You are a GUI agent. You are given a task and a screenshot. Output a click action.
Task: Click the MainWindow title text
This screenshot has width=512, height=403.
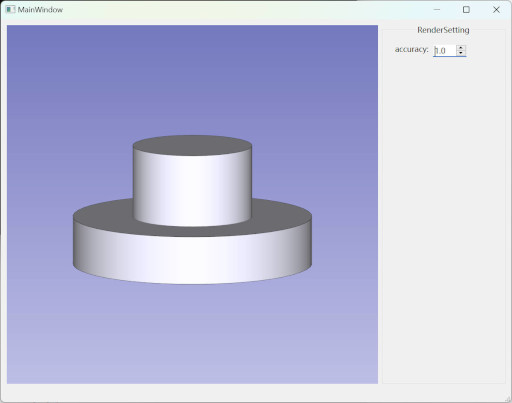(x=40, y=10)
